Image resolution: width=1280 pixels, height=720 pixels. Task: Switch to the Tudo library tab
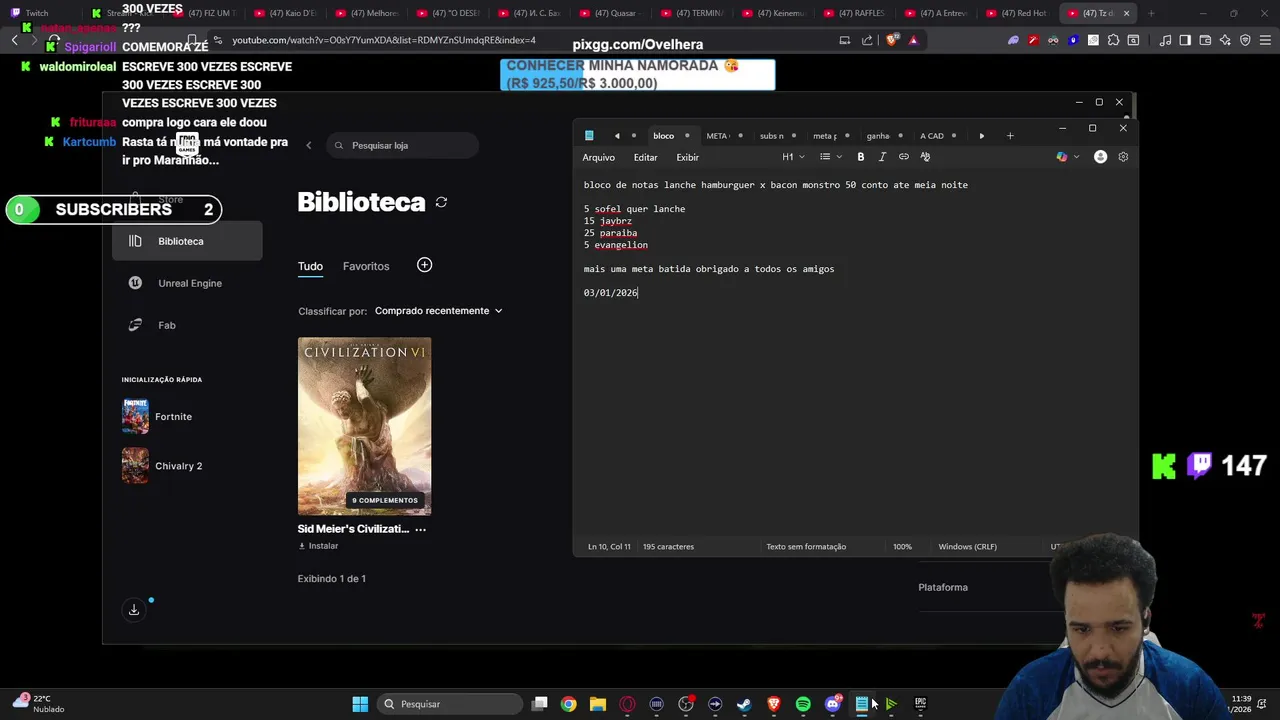point(310,266)
